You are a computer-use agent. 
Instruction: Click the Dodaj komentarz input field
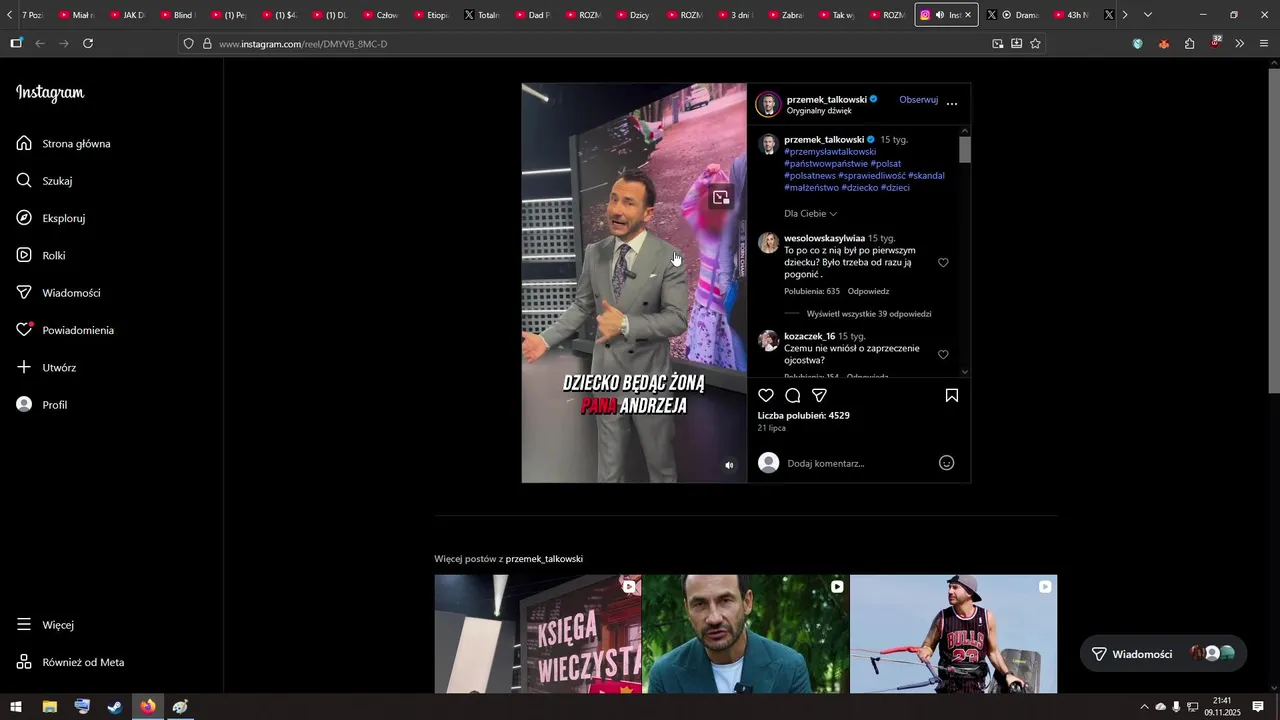click(858, 463)
